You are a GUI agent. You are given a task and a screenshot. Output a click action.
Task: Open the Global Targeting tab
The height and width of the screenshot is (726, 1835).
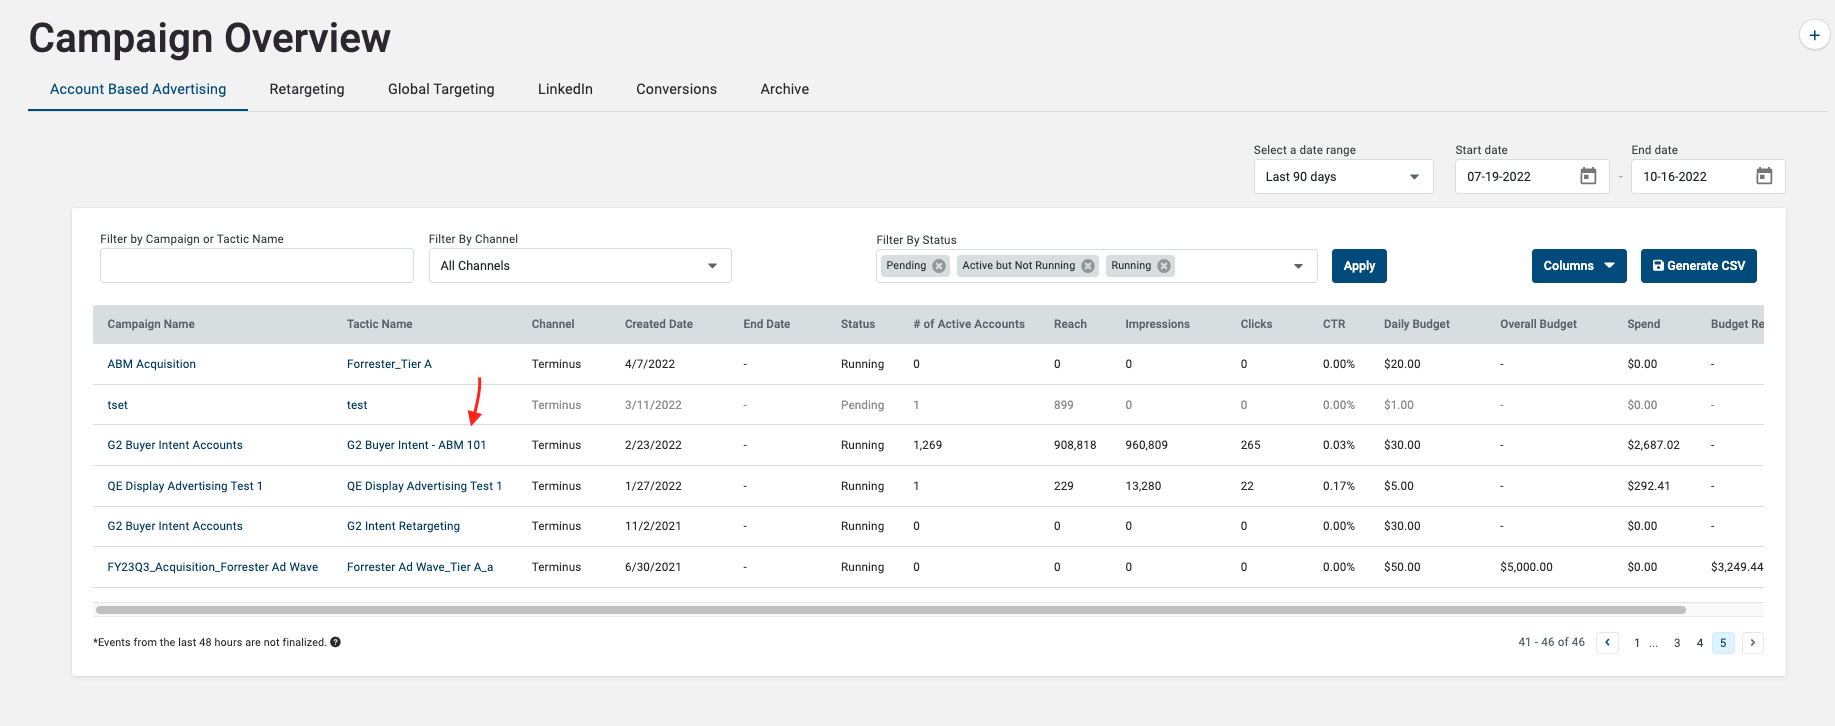(441, 89)
